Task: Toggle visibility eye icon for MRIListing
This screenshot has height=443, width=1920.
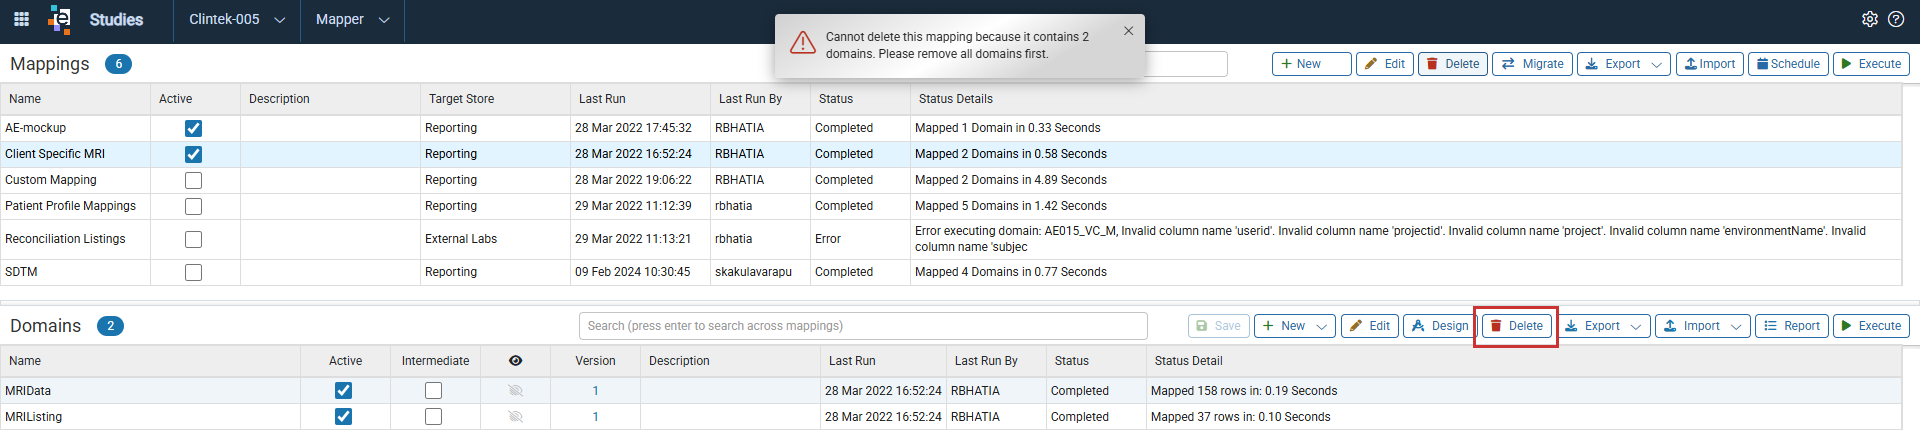Action: click(x=515, y=416)
